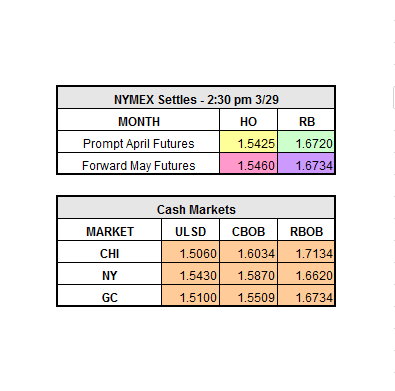Select pink cell with 1.5460
395x391 pixels.
tap(248, 165)
